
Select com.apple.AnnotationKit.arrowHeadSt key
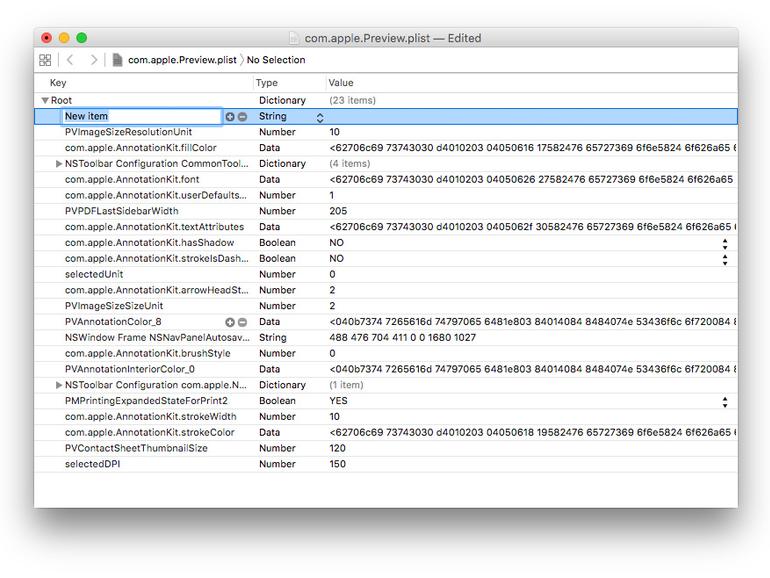pyautogui.click(x=157, y=290)
